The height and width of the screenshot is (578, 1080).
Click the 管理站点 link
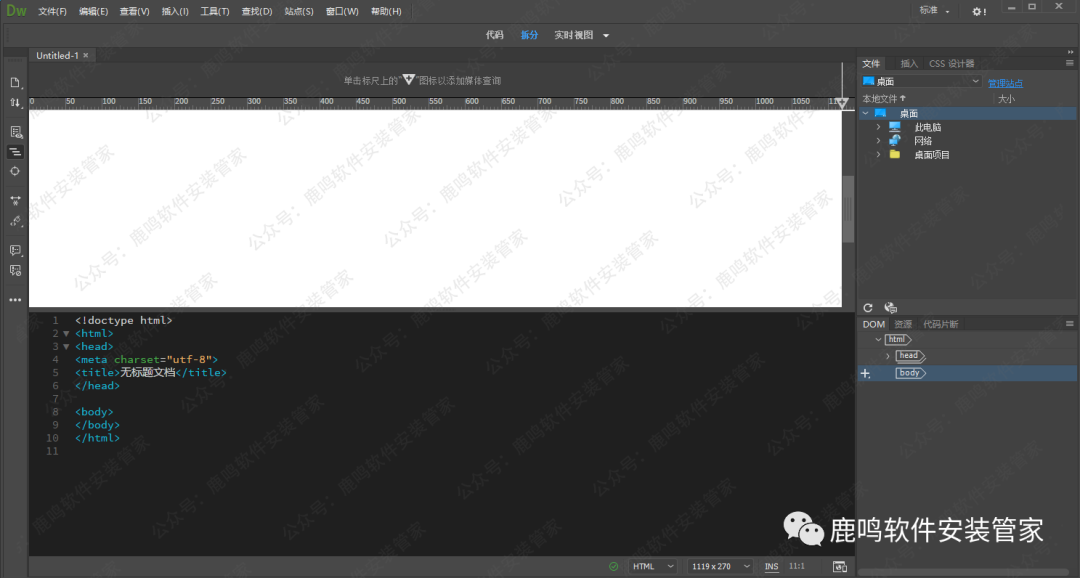click(x=1005, y=82)
